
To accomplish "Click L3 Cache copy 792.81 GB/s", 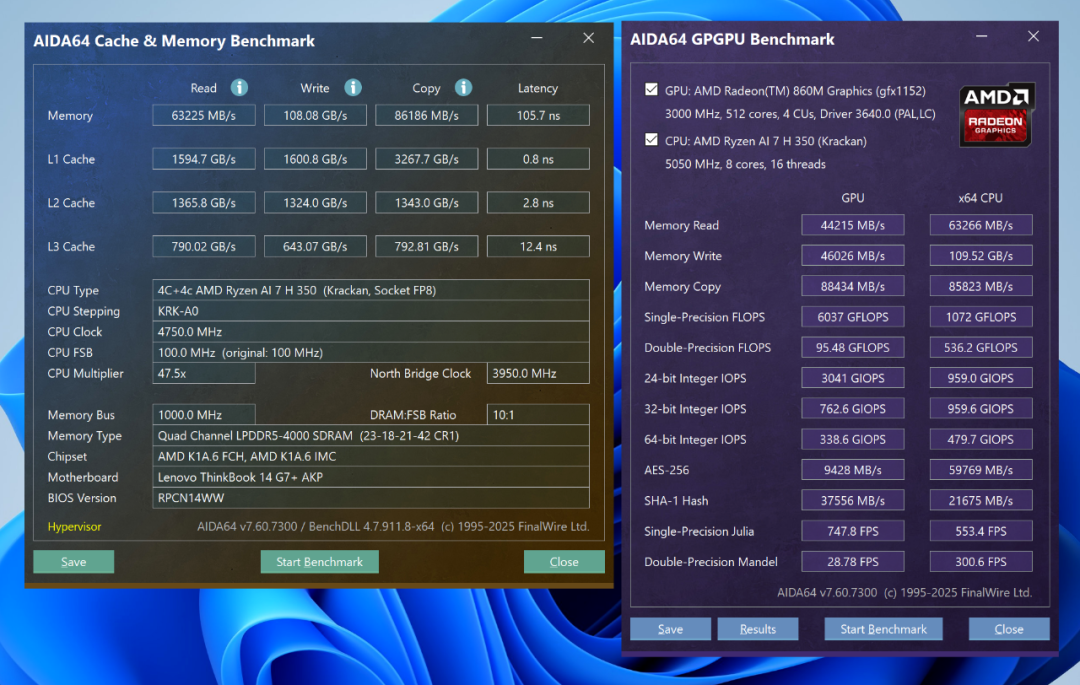I will [426, 246].
